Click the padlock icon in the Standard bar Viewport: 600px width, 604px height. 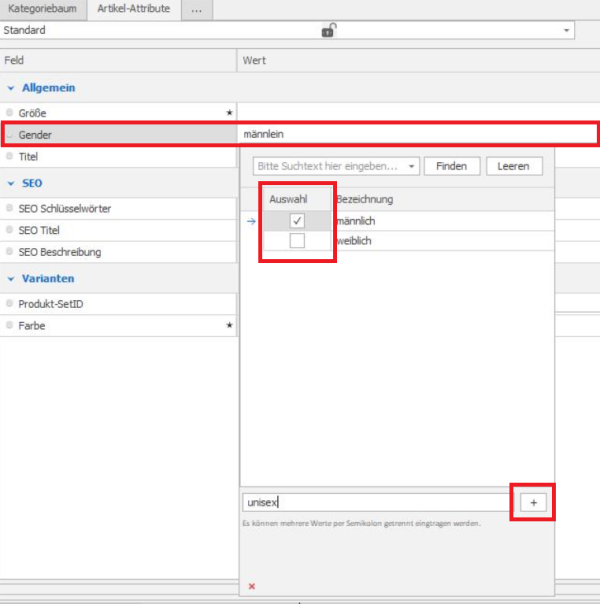(328, 31)
